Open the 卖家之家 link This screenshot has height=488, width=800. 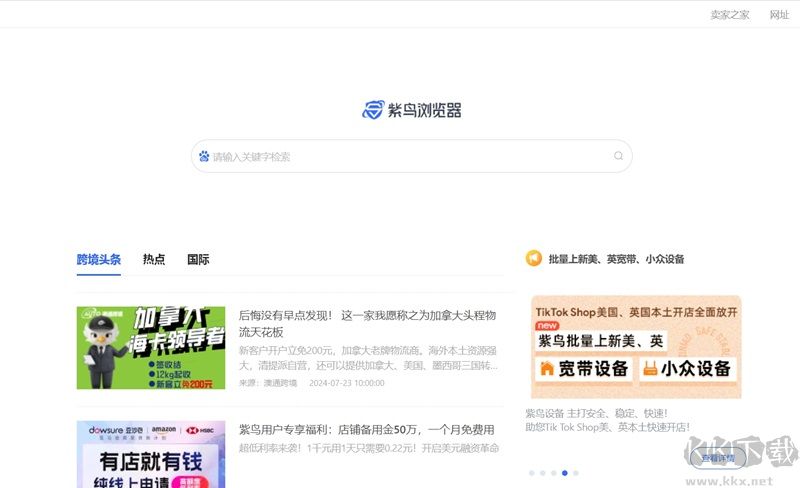point(730,15)
